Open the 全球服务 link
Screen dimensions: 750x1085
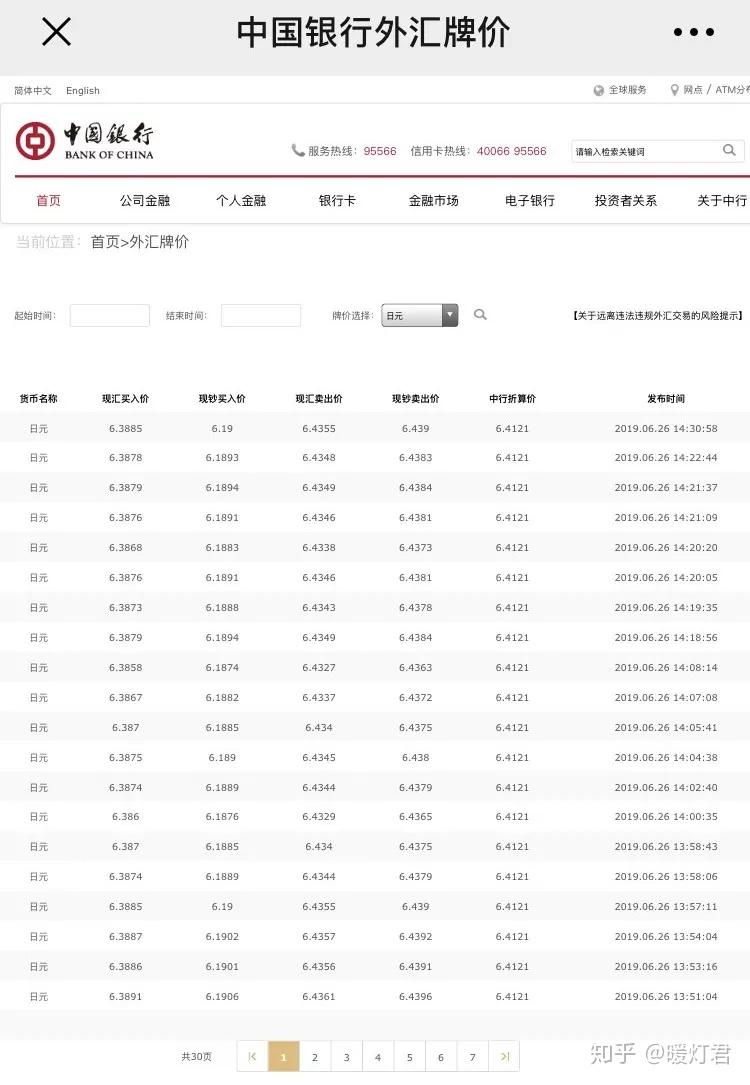click(x=628, y=90)
